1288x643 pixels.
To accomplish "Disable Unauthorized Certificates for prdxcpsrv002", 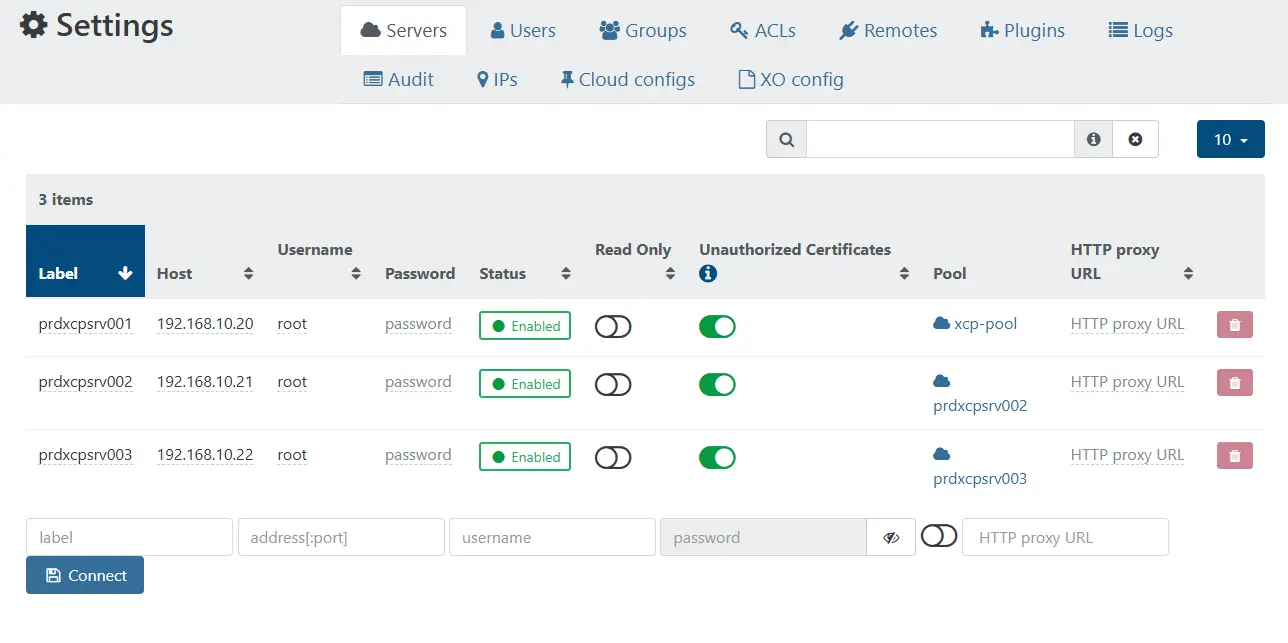I will click(x=717, y=384).
